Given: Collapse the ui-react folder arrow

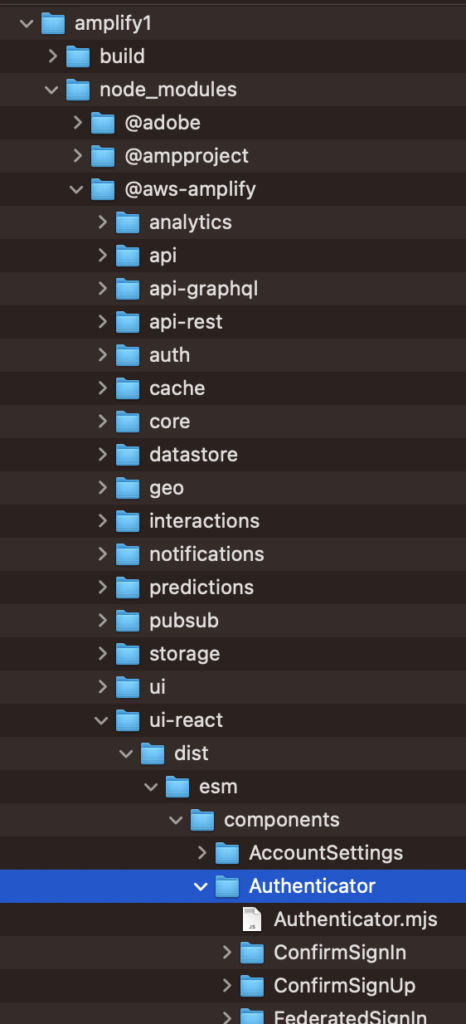Looking at the screenshot, I should (102, 720).
